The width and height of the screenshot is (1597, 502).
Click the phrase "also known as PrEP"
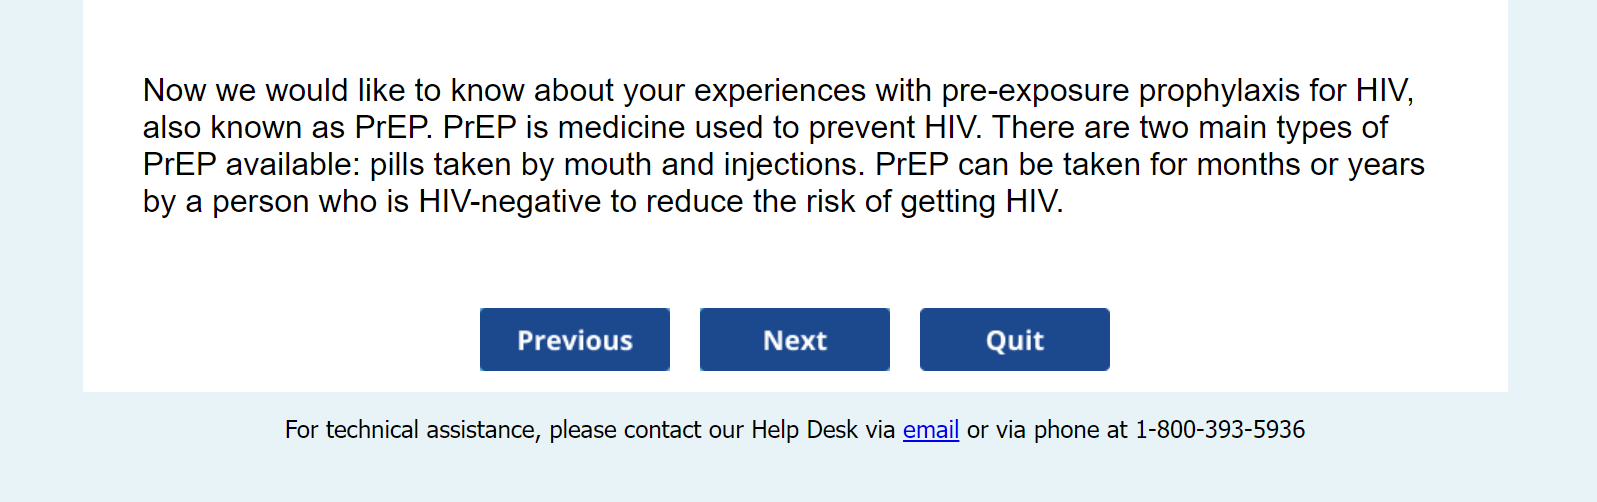tap(288, 128)
